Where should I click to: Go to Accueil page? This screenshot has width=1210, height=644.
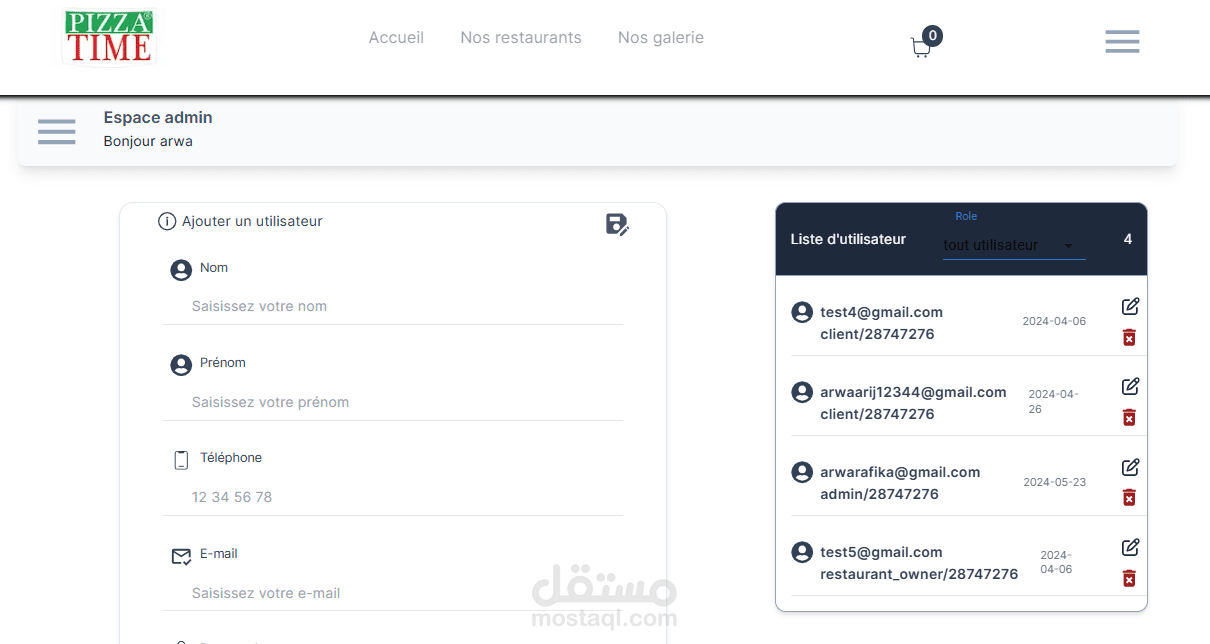(x=396, y=38)
